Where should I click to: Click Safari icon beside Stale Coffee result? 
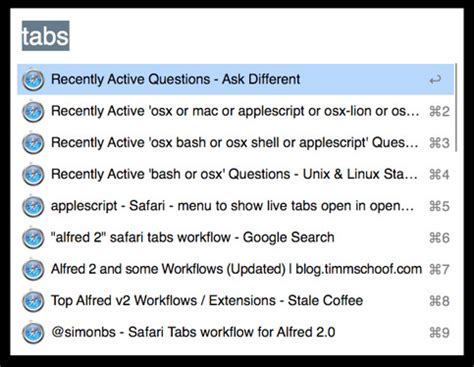point(33,301)
